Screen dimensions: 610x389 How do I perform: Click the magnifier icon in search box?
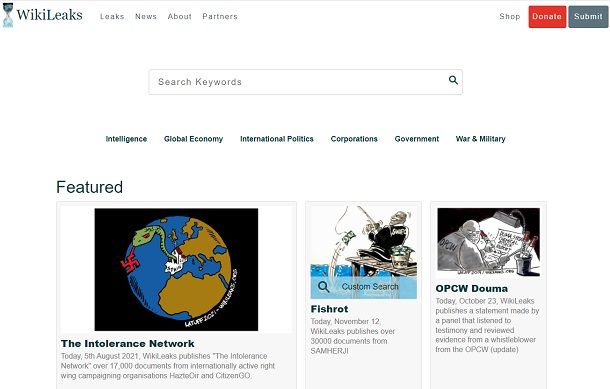453,80
